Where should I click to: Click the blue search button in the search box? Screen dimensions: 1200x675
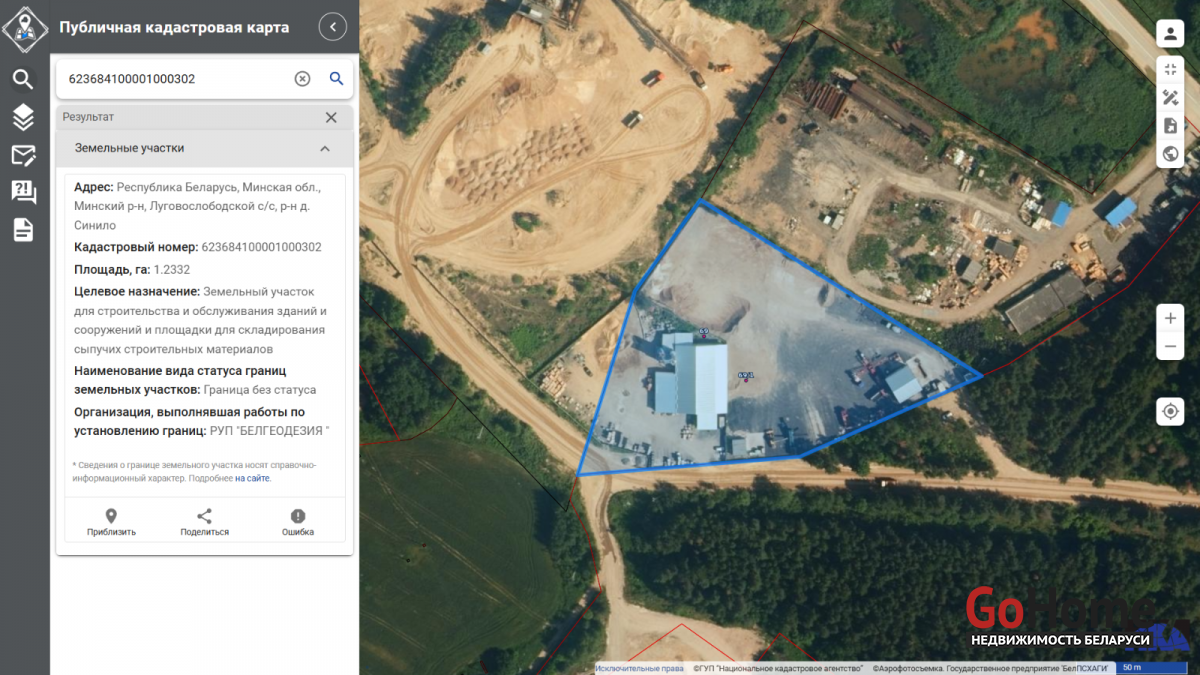[x=336, y=79]
